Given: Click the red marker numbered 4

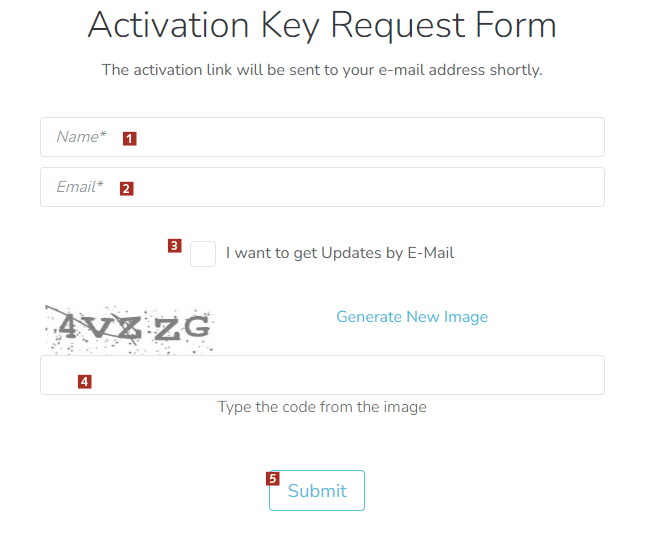Looking at the screenshot, I should click(x=84, y=381).
